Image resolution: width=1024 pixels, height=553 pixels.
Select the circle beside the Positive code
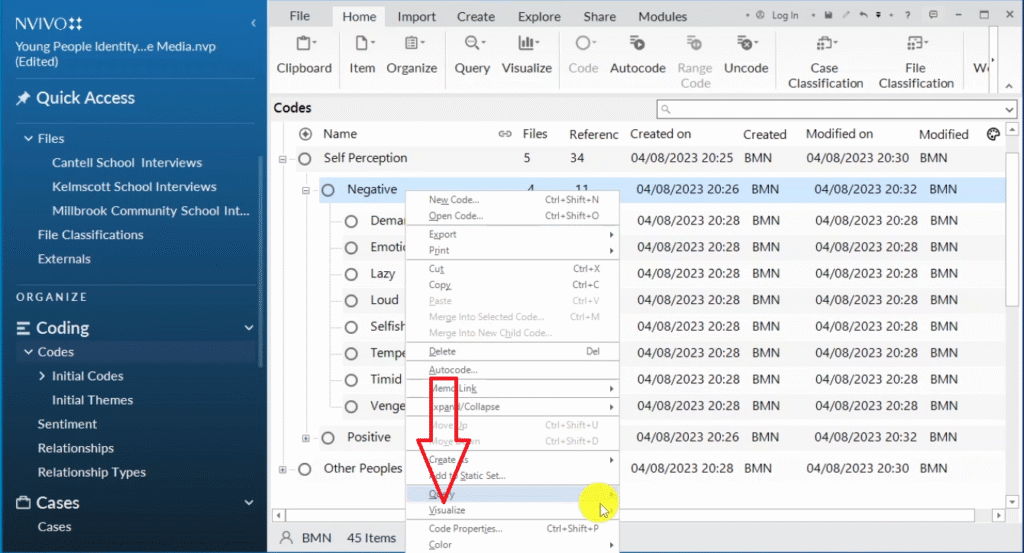click(328, 438)
